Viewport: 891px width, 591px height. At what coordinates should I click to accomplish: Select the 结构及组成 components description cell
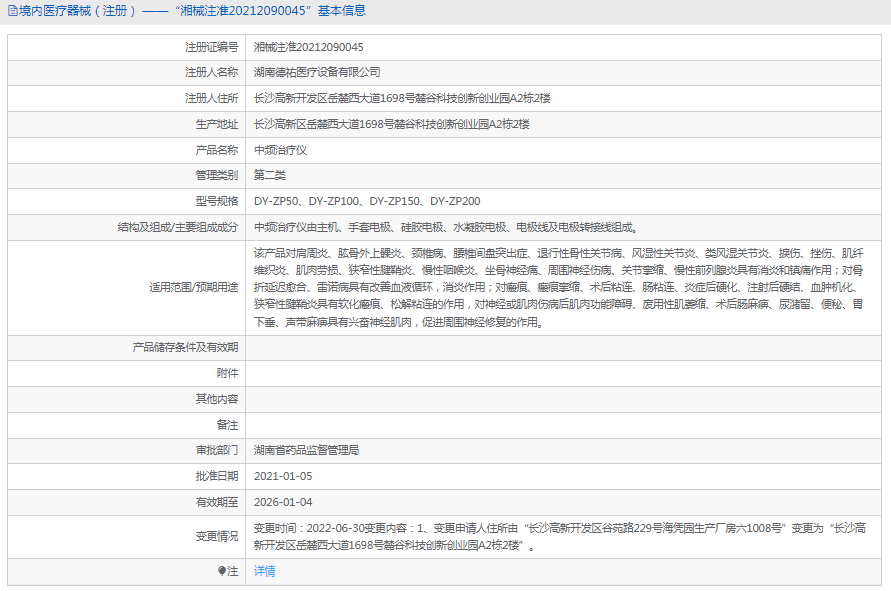pyautogui.click(x=420, y=226)
